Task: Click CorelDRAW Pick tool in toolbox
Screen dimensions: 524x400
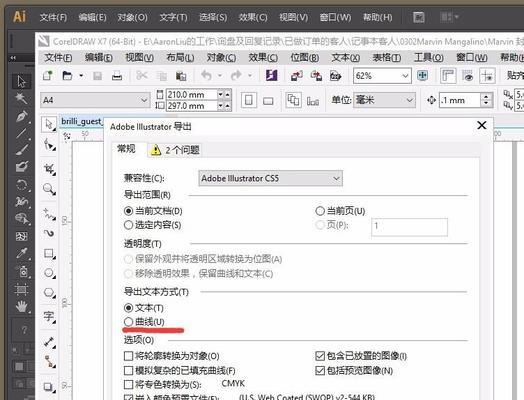Action: click(49, 124)
